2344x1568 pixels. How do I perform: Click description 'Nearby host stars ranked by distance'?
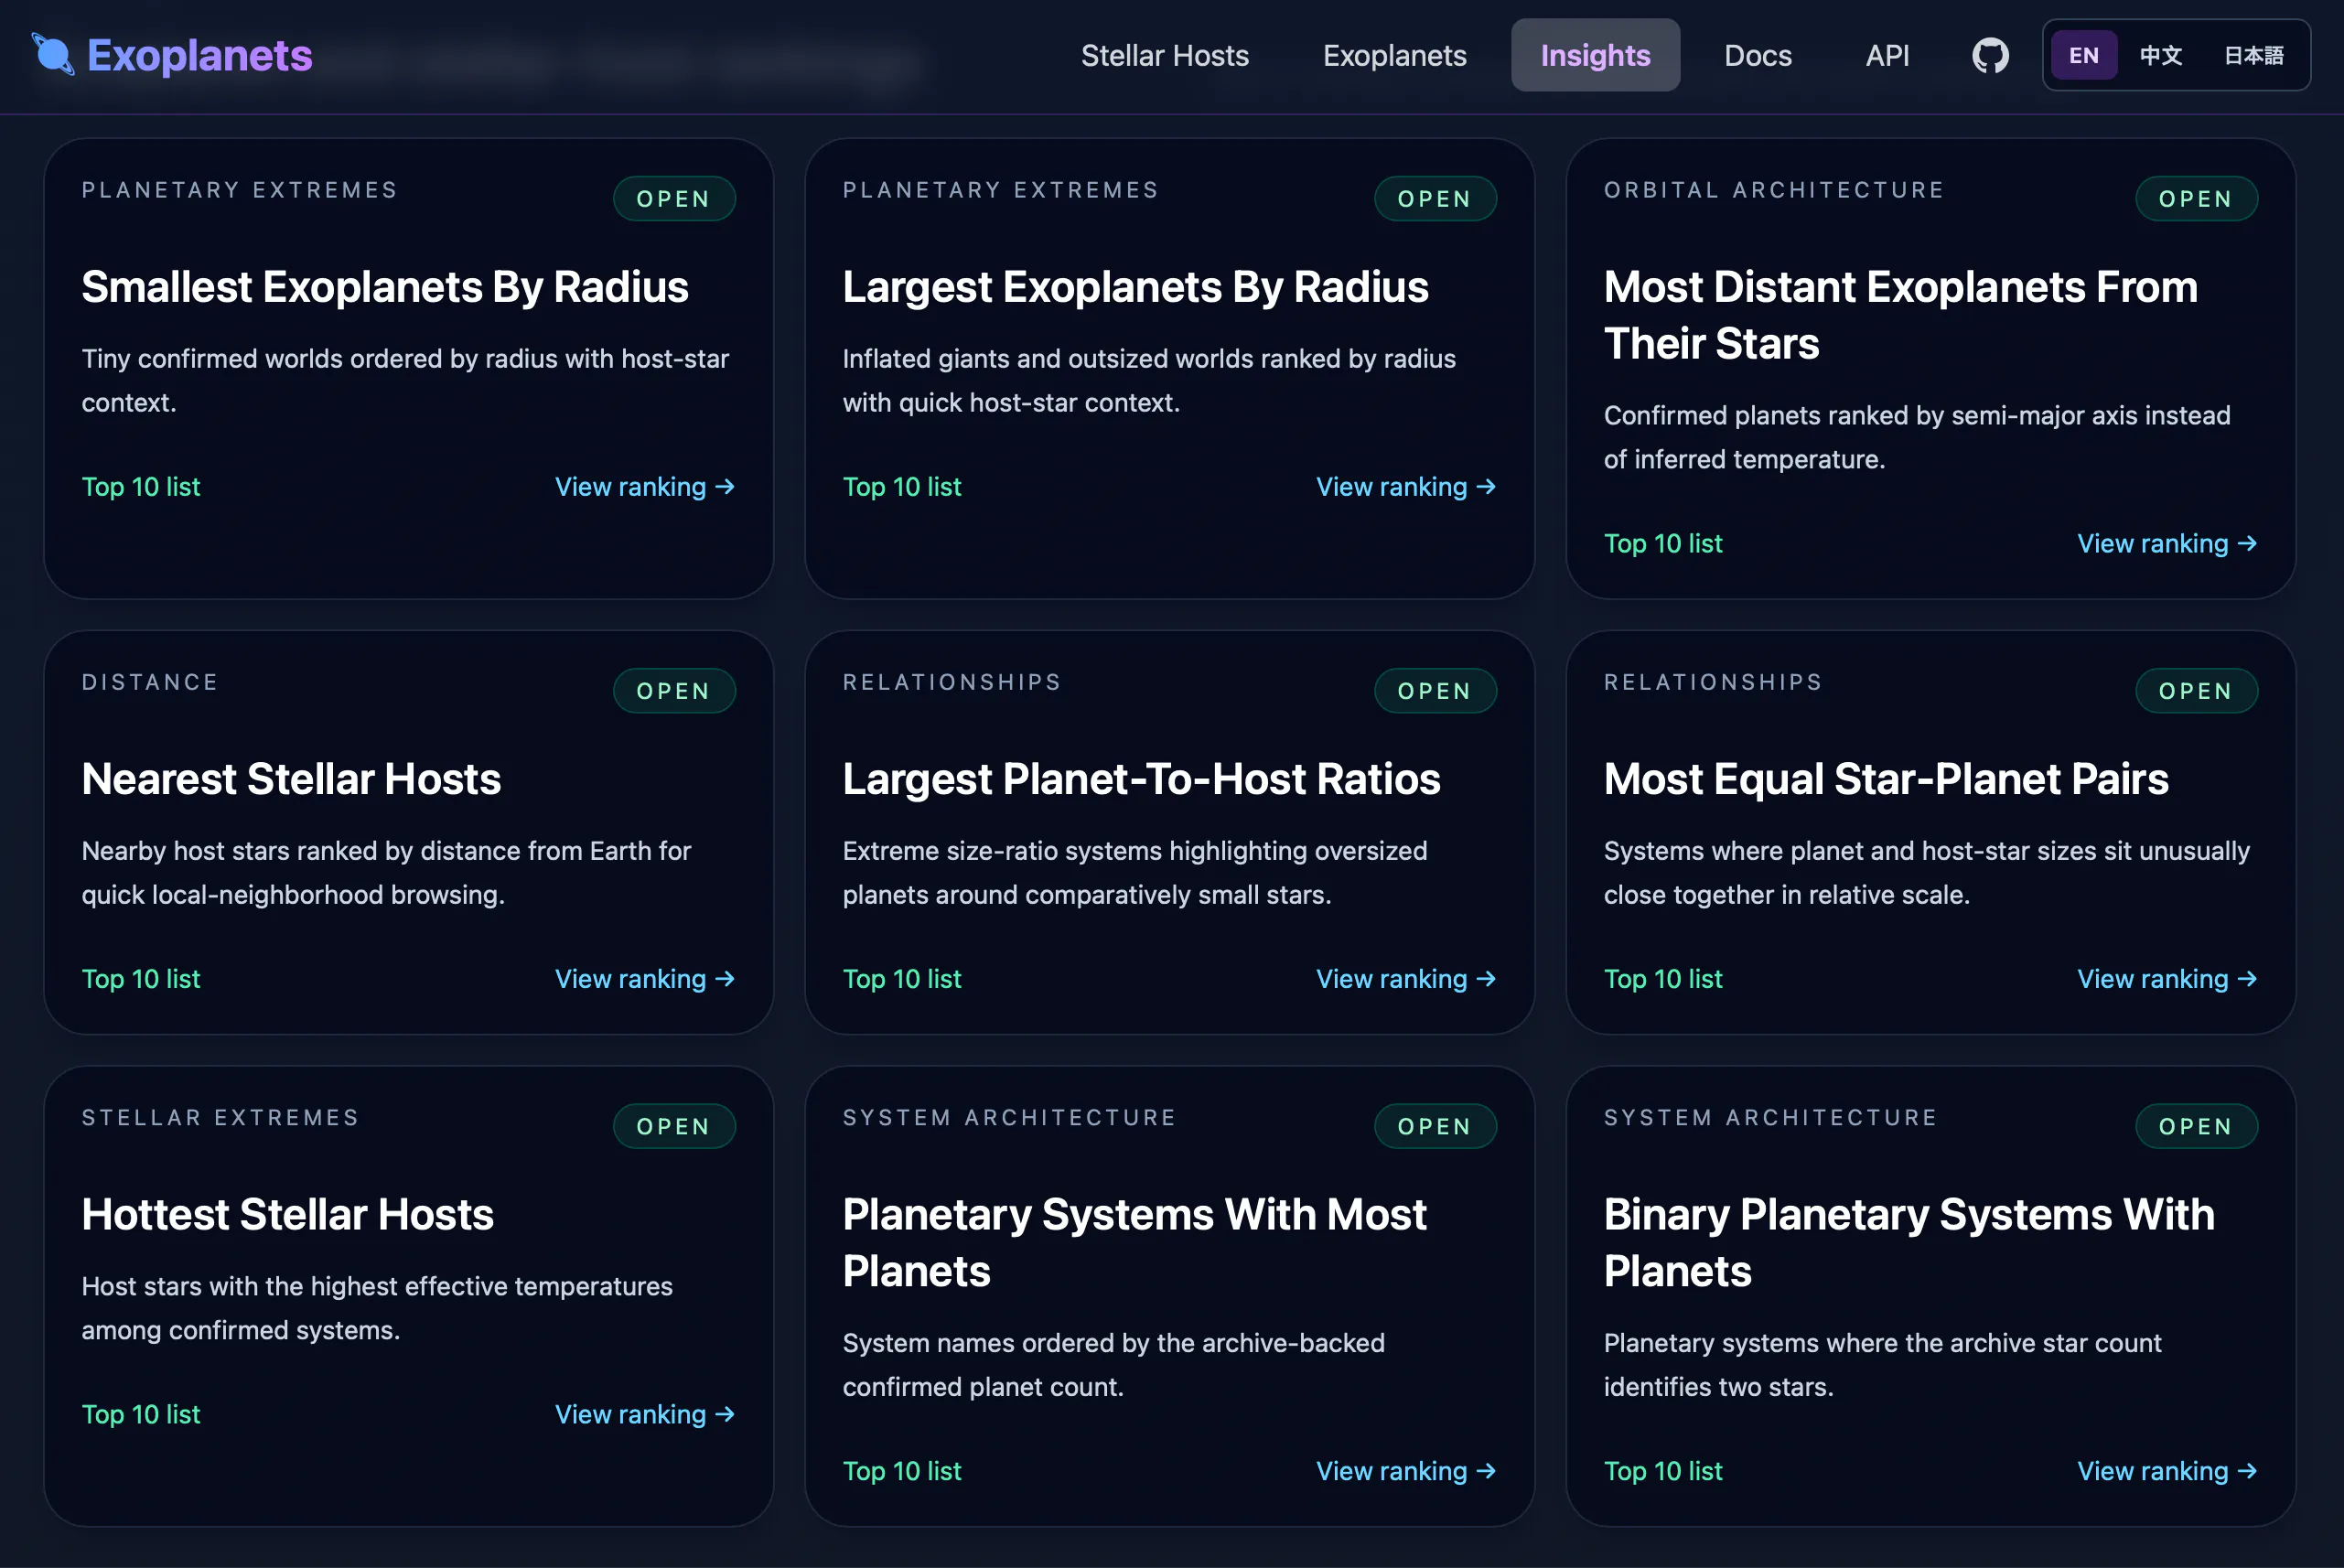pyautogui.click(x=386, y=872)
